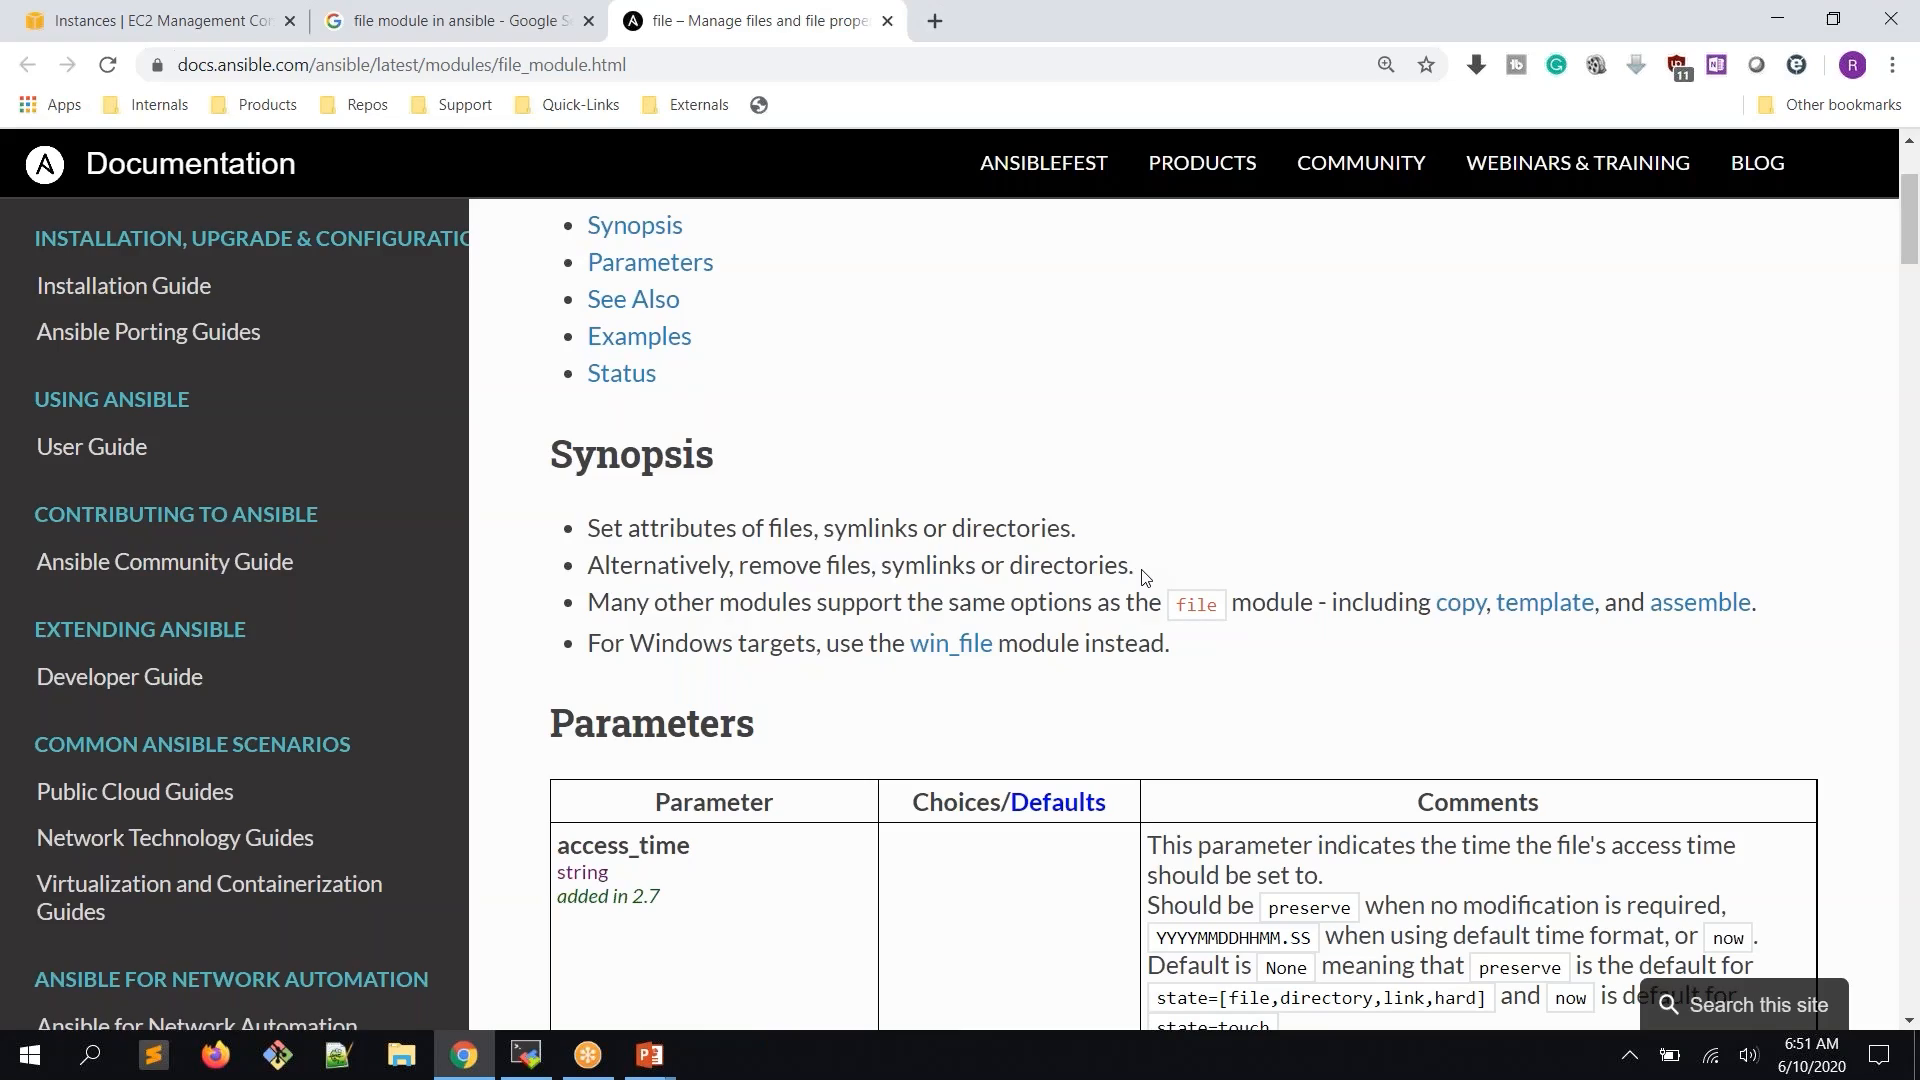Open the Support bookmark folder

452,105
